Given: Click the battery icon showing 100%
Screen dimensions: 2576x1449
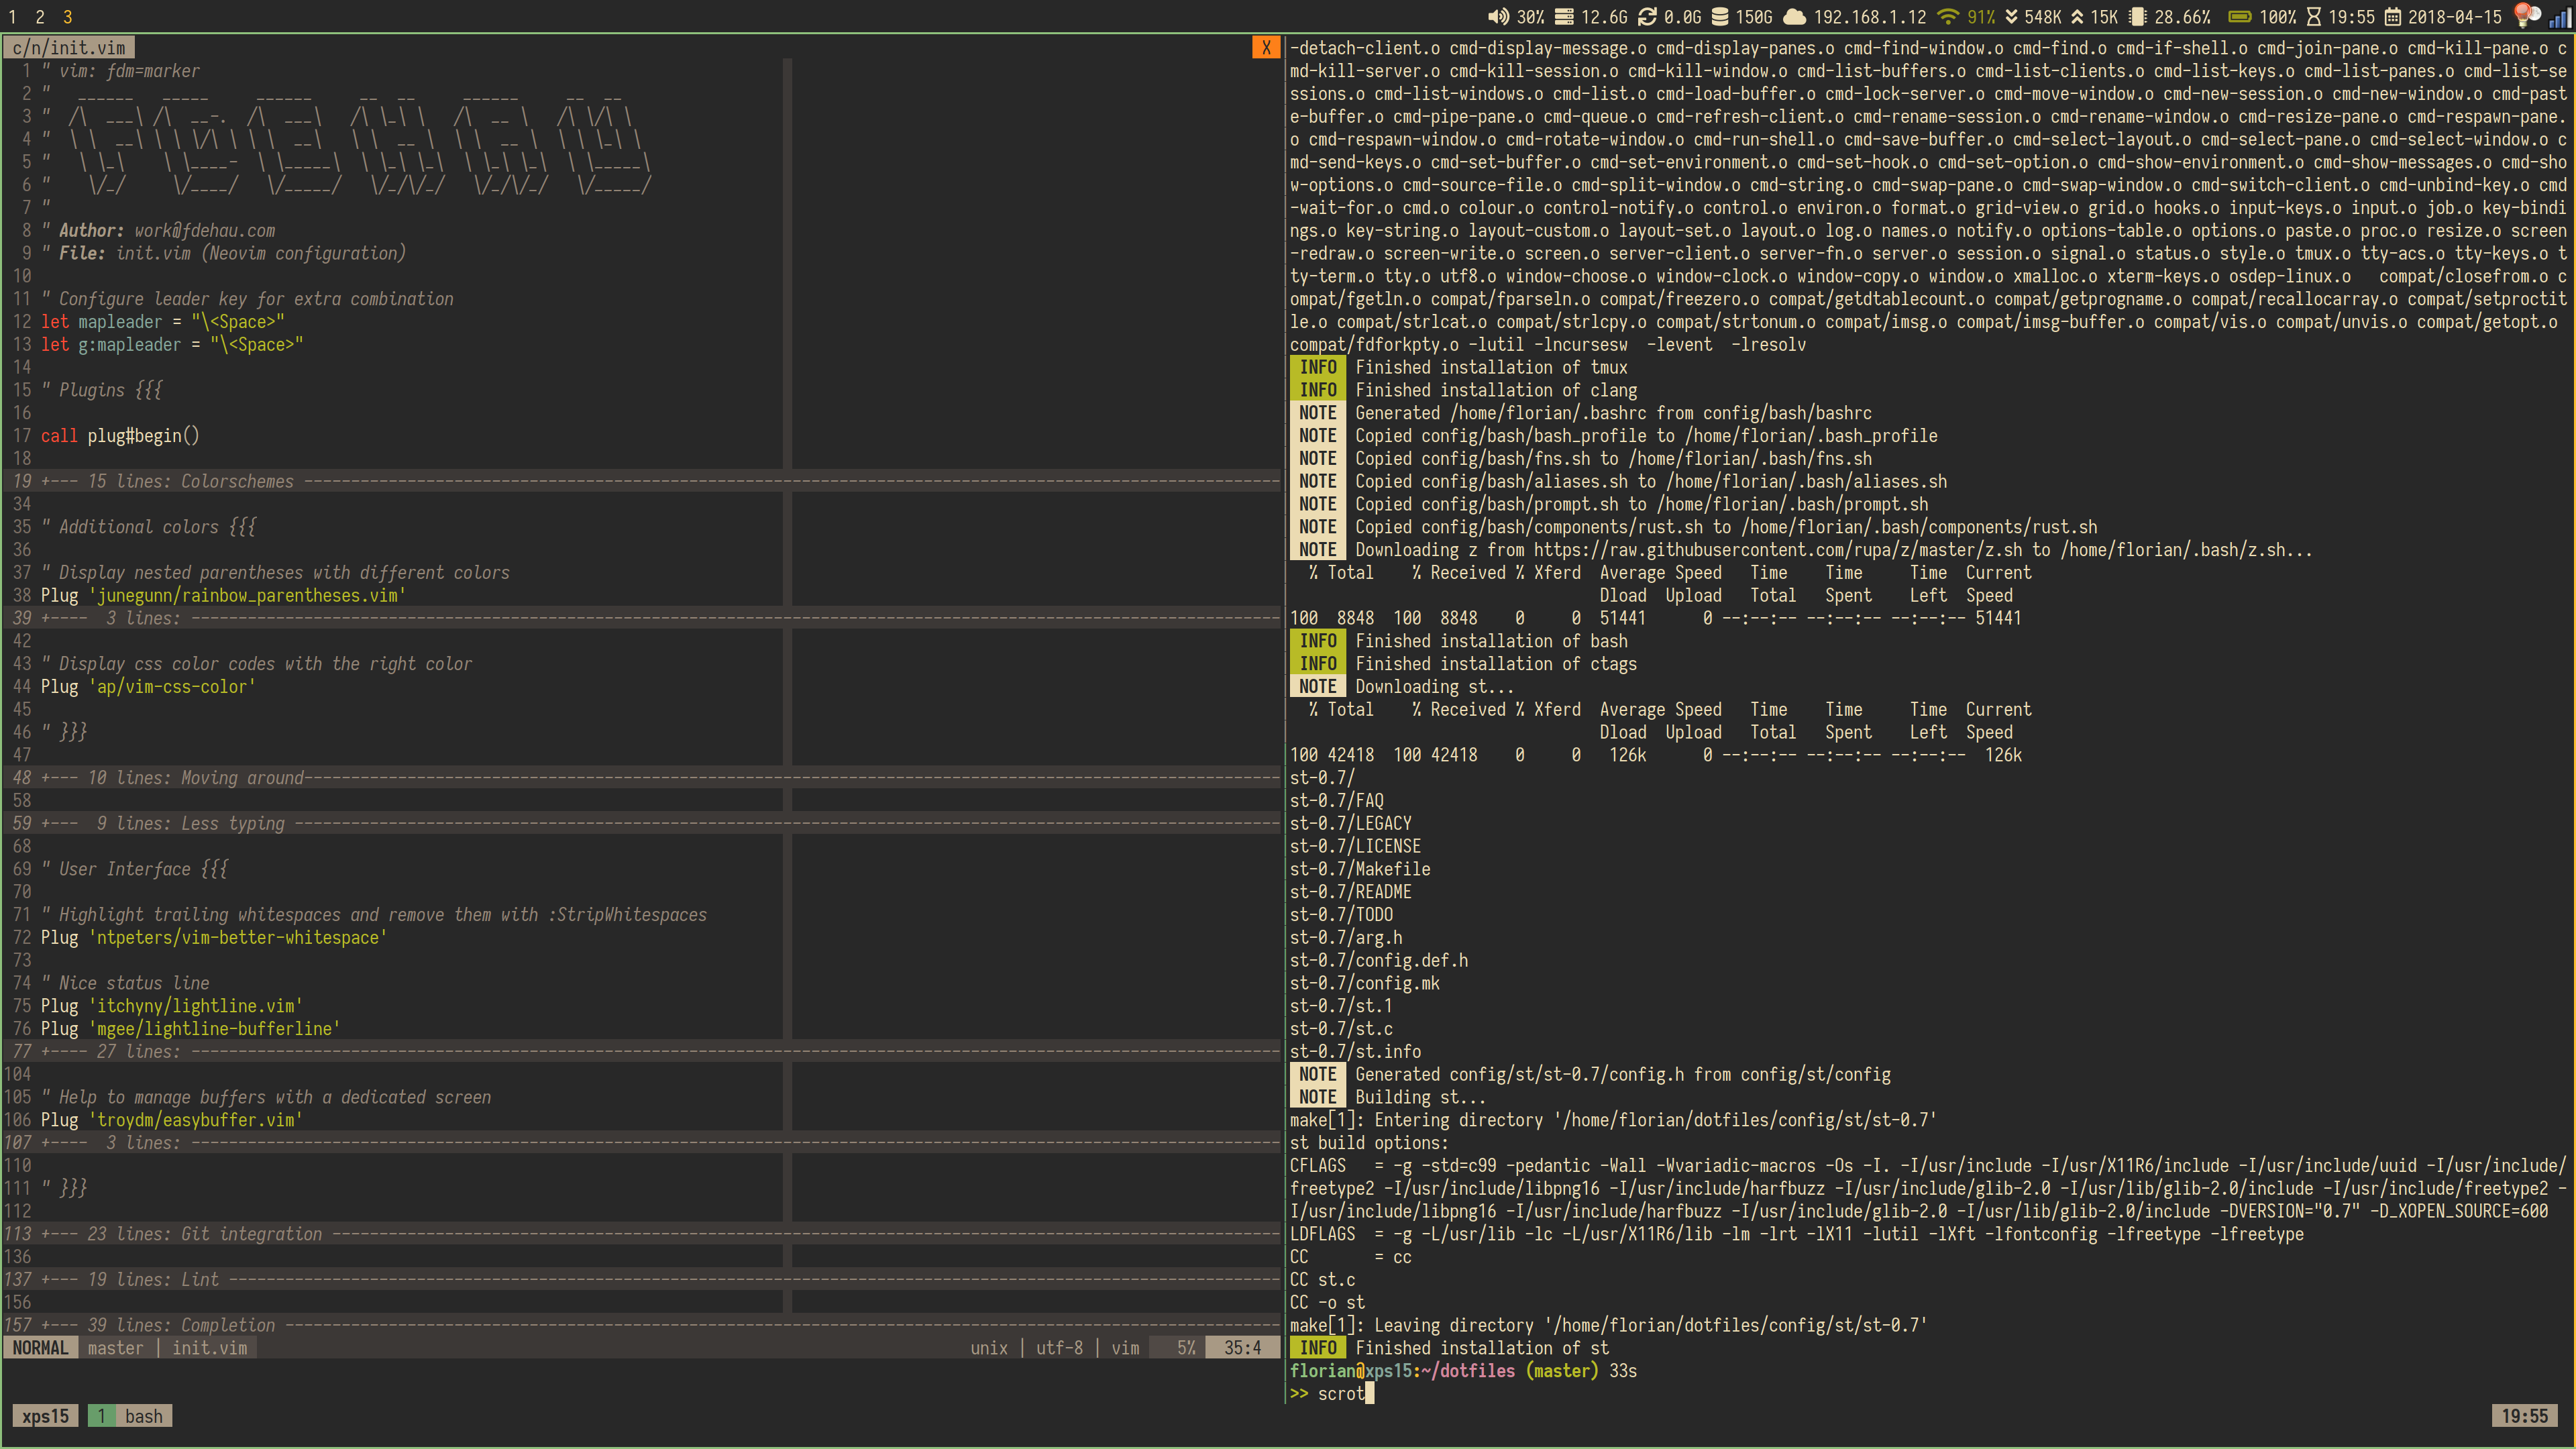Looking at the screenshot, I should click(x=2240, y=16).
